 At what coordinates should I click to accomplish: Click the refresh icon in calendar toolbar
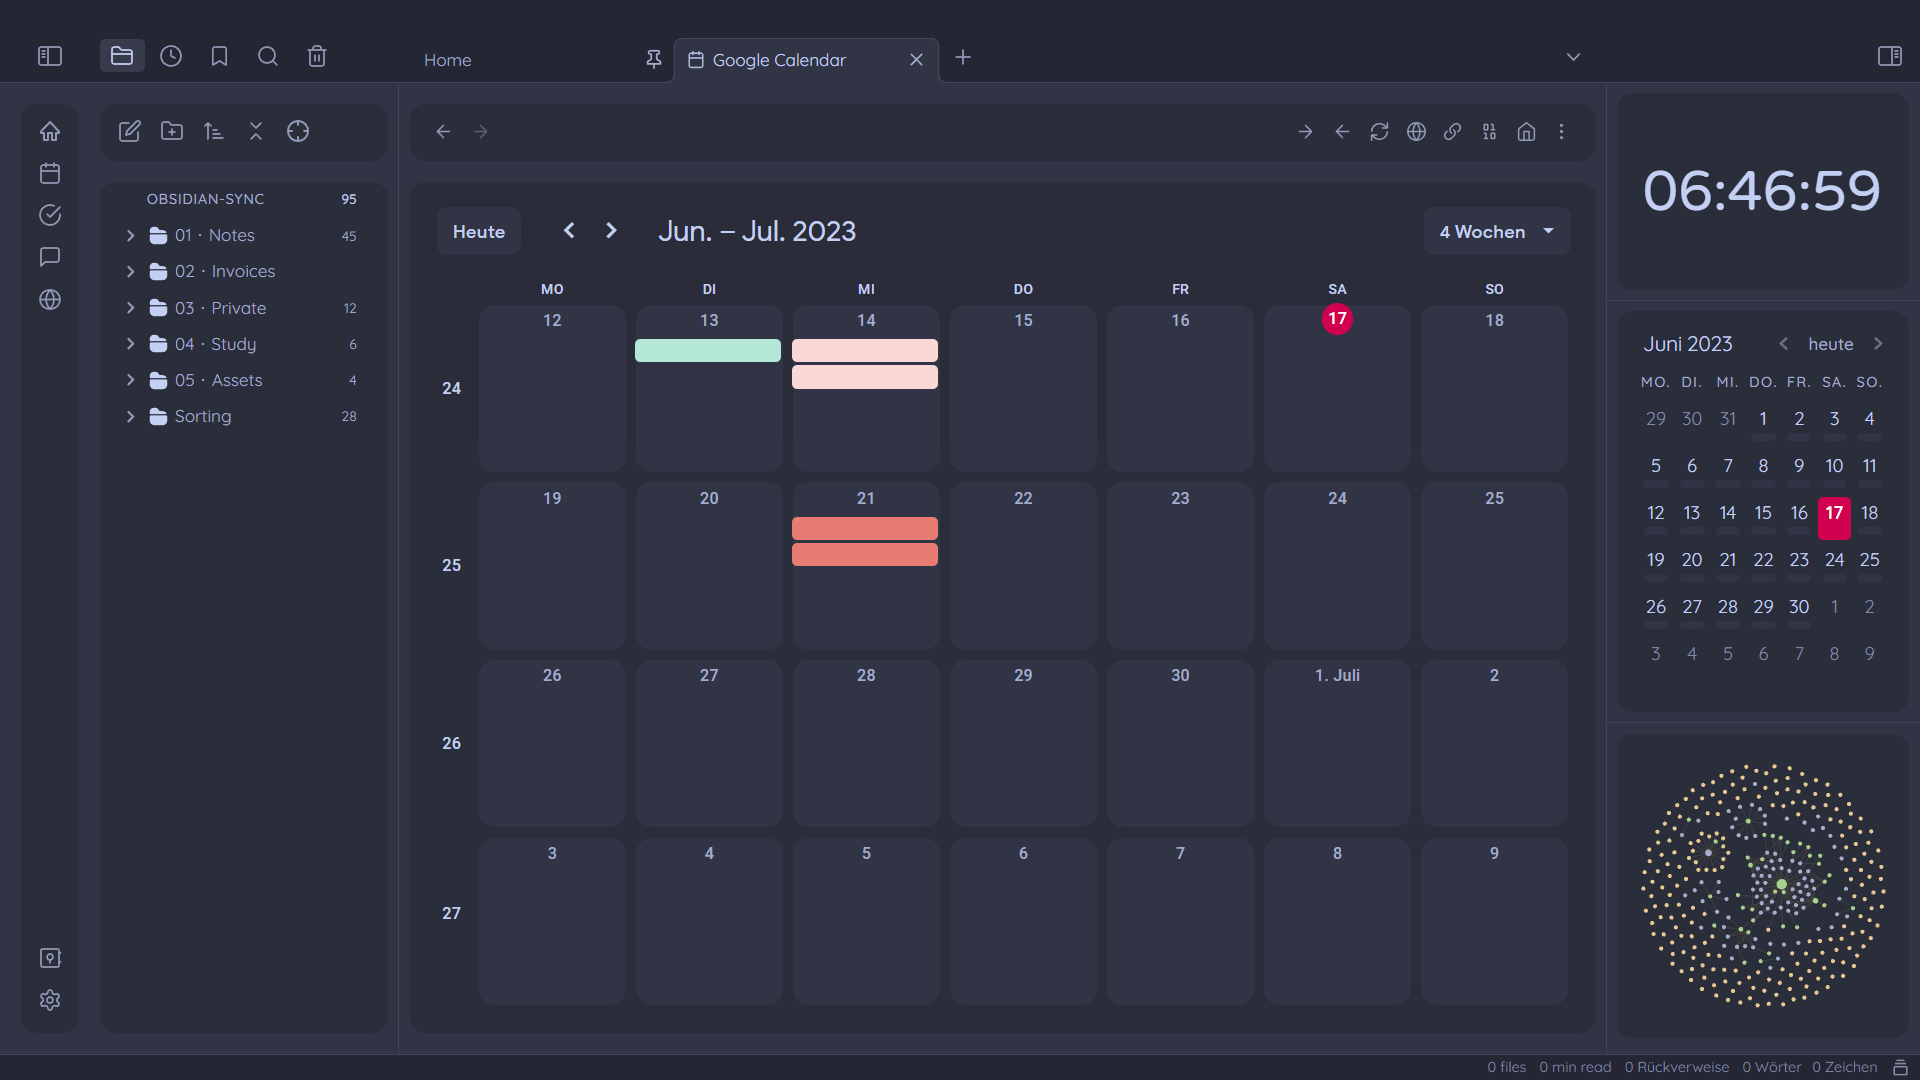click(1379, 132)
